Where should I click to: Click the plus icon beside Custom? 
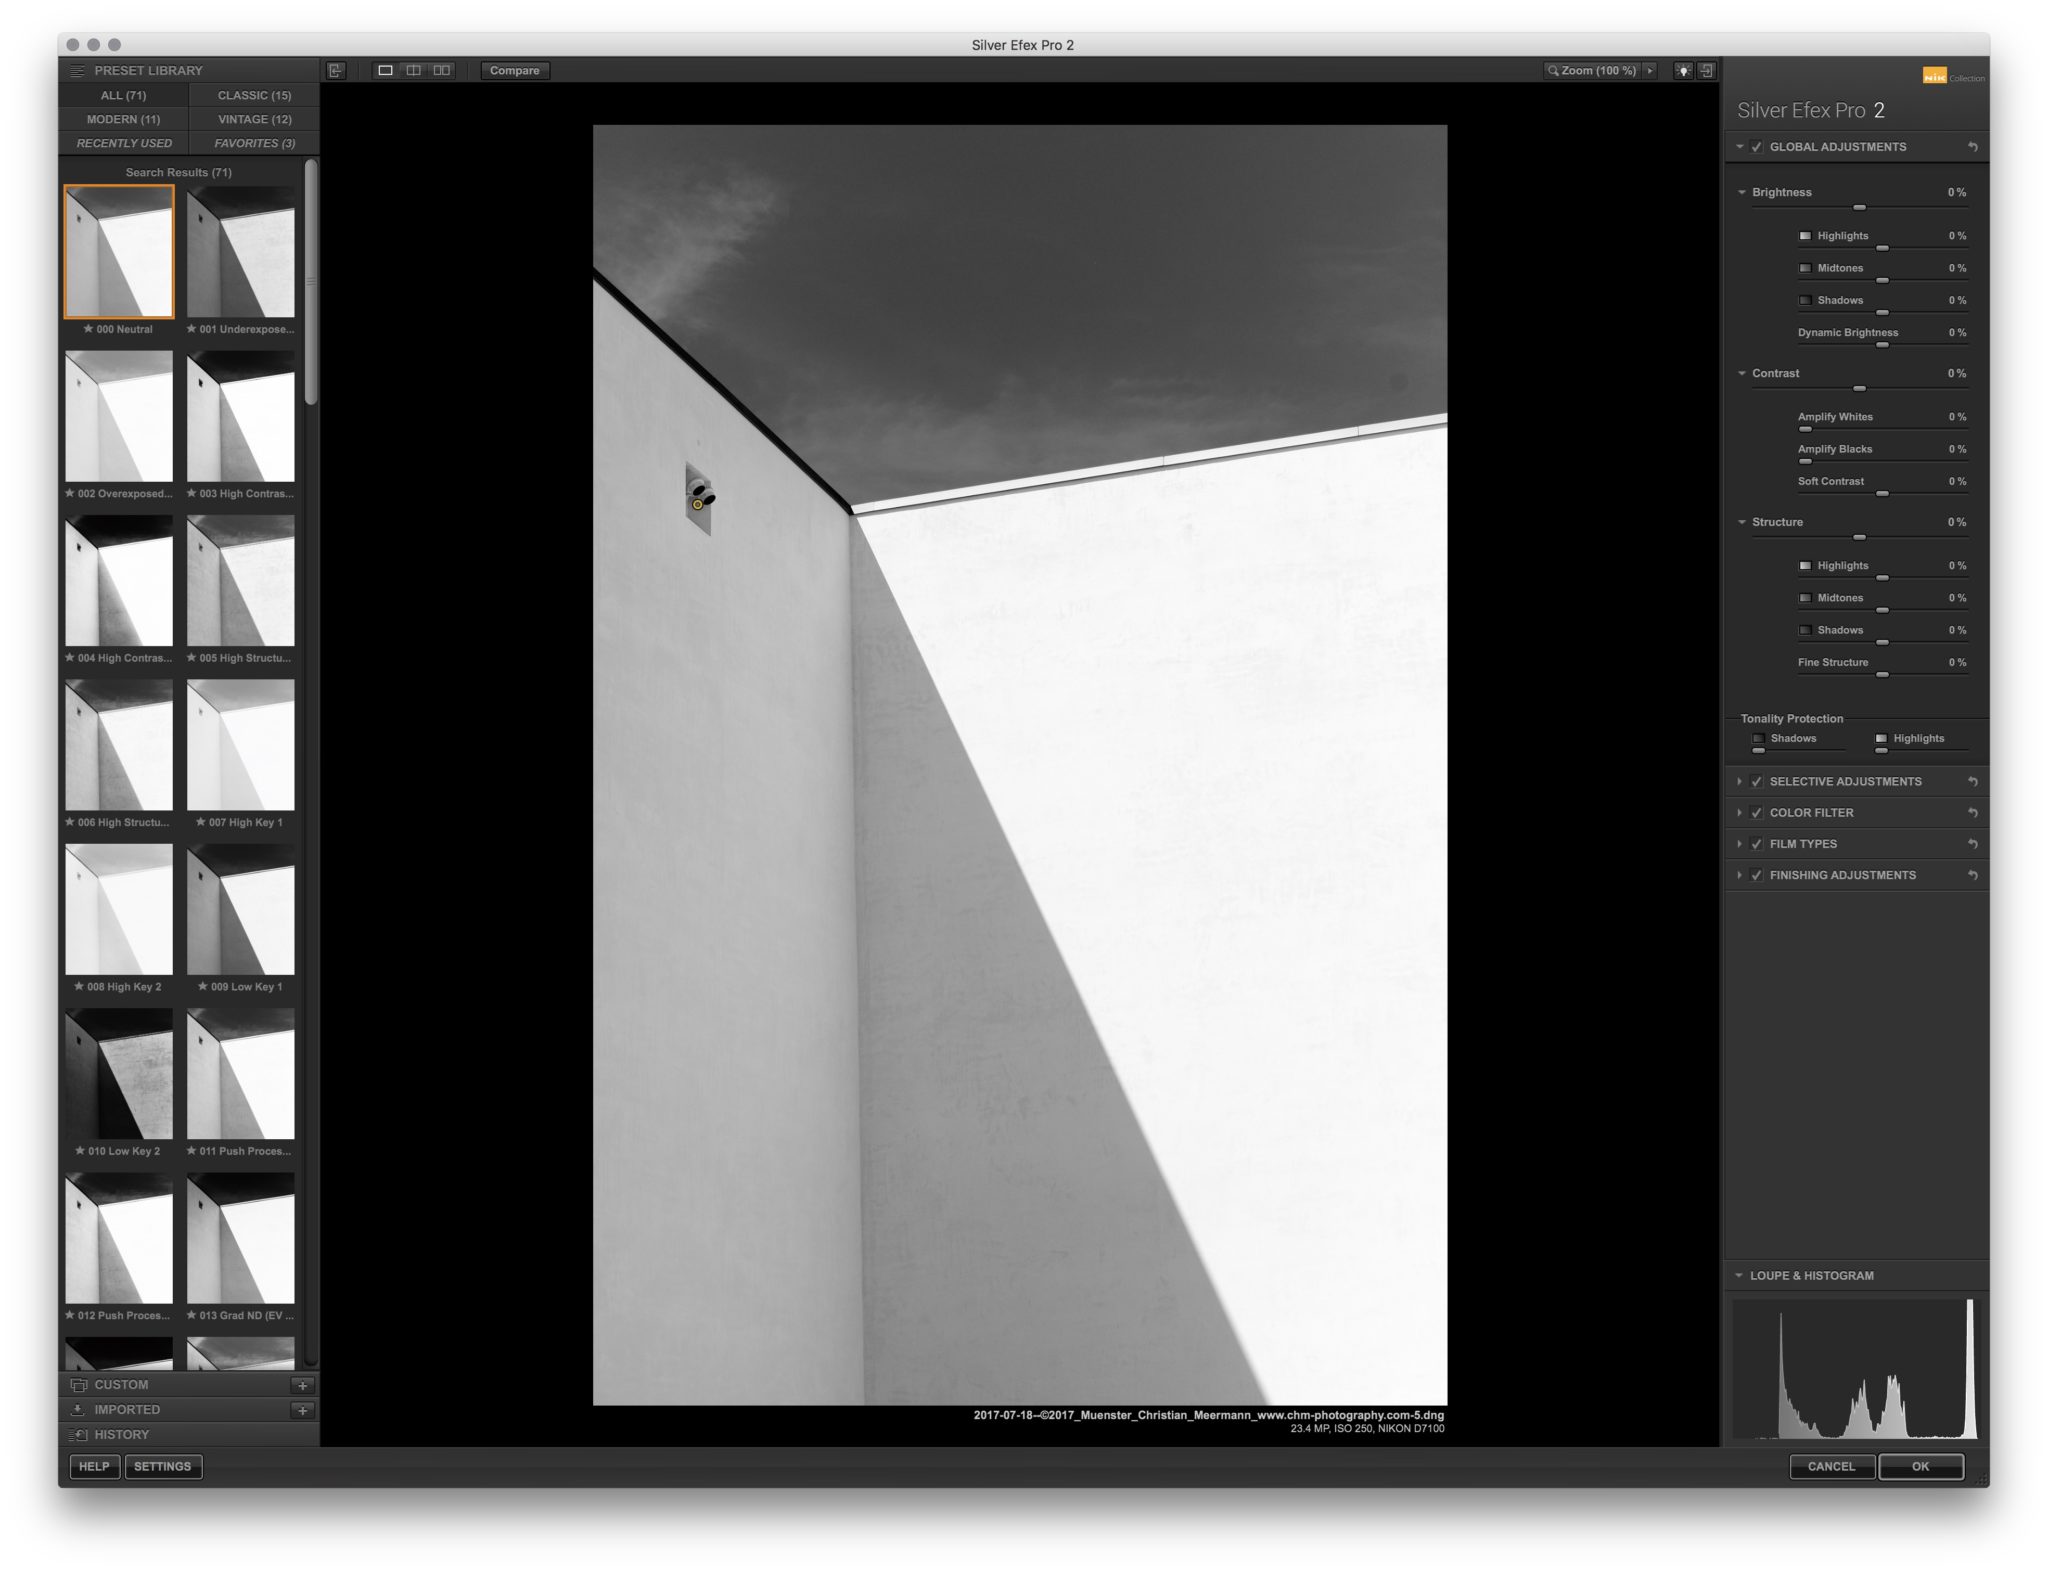[x=302, y=1385]
